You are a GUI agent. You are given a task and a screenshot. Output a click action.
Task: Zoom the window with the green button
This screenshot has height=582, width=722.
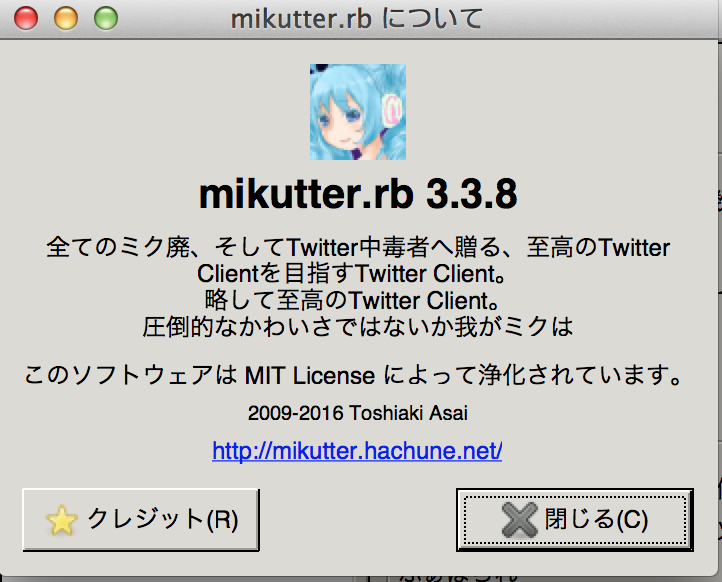pos(106,19)
